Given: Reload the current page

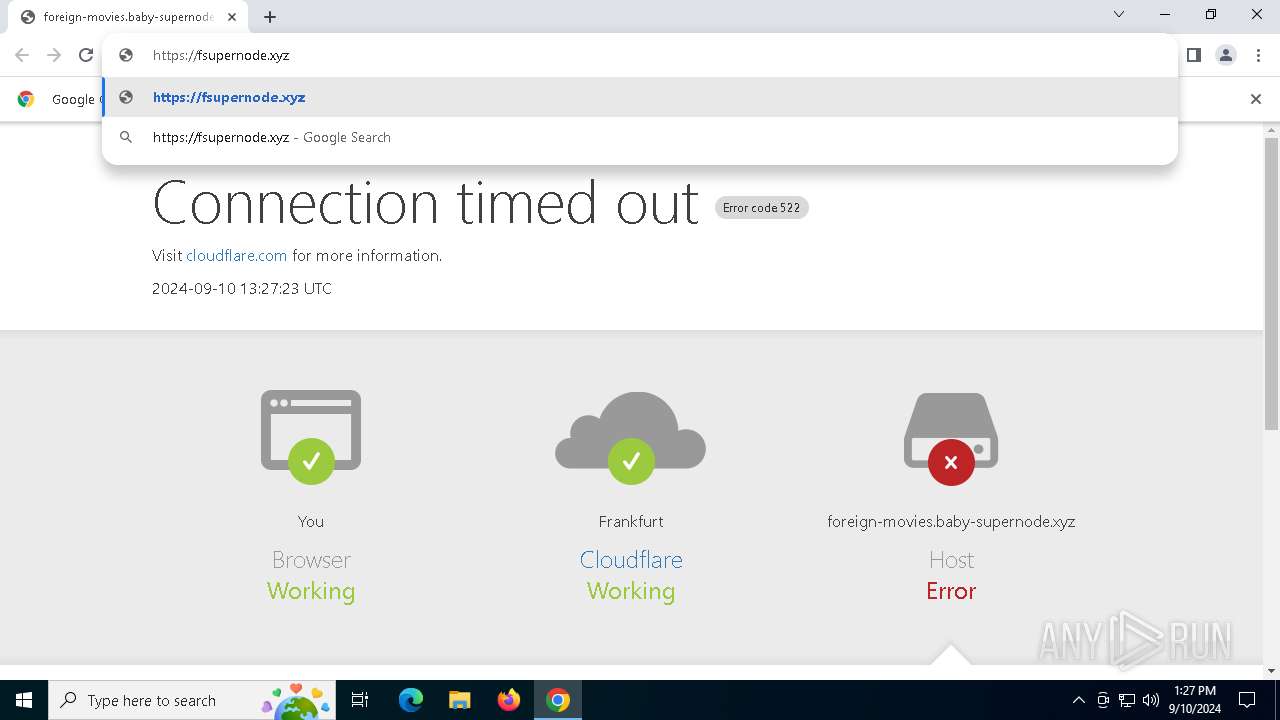Looking at the screenshot, I should click(x=86, y=55).
